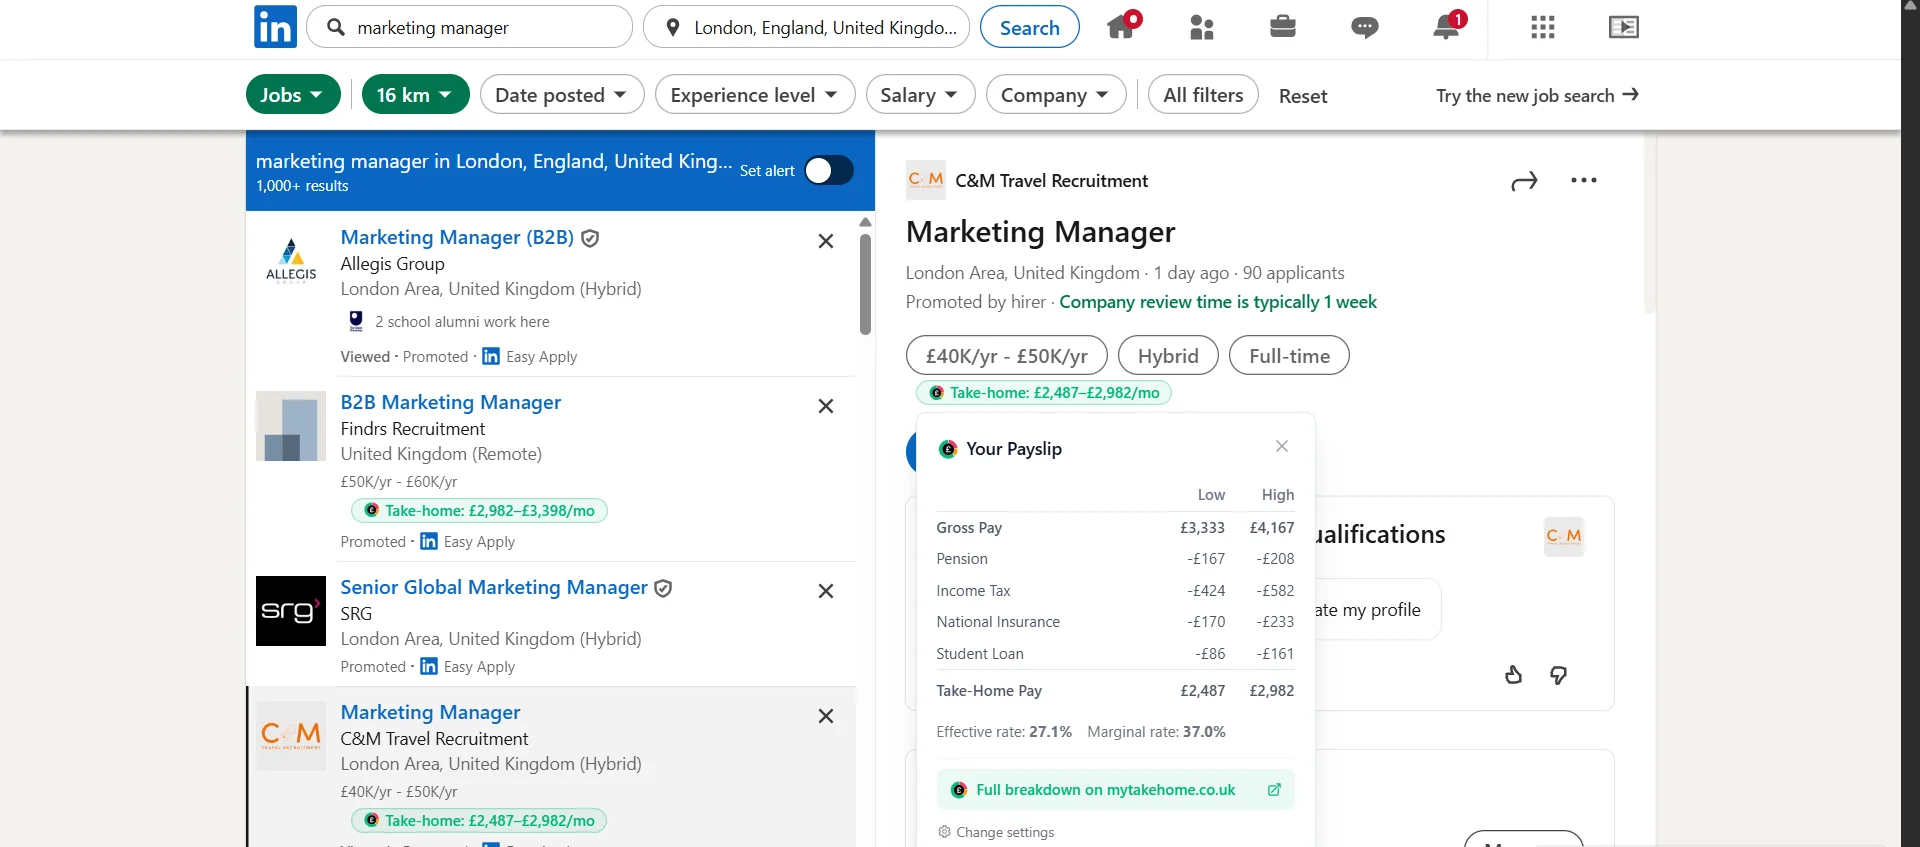
Task: Click Change settings in payslip popup
Action: coord(996,832)
